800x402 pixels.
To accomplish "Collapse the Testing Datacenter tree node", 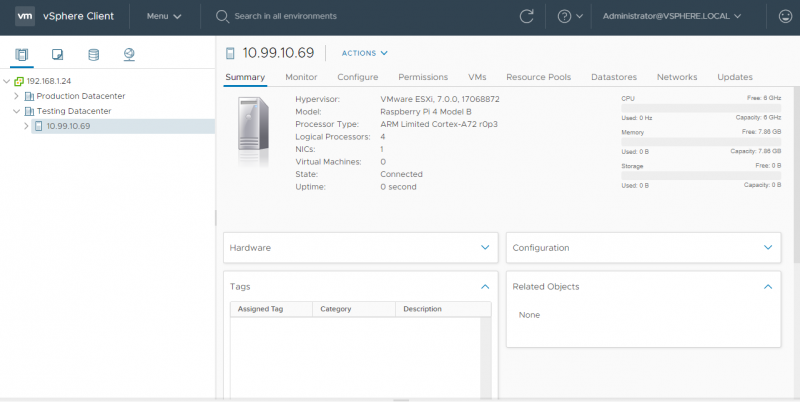I will tap(16, 111).
